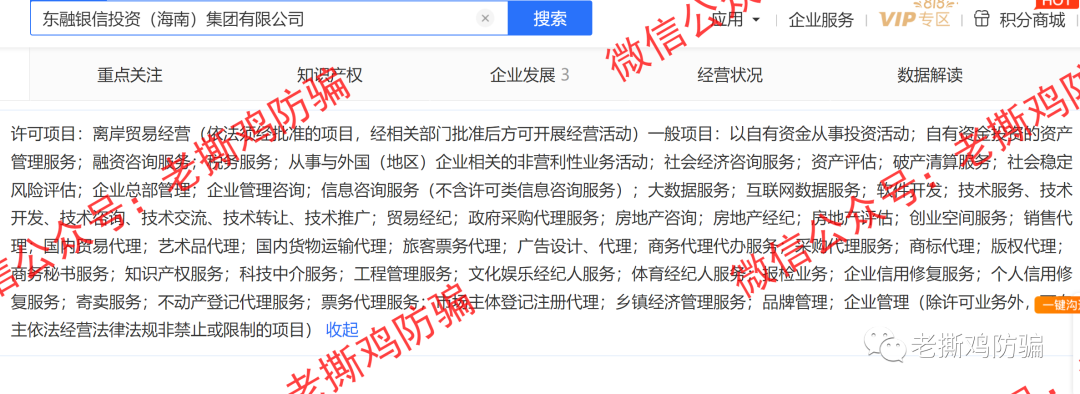Open the 应用 dropdown menu
Image resolution: width=1080 pixels, height=394 pixels.
[736, 19]
